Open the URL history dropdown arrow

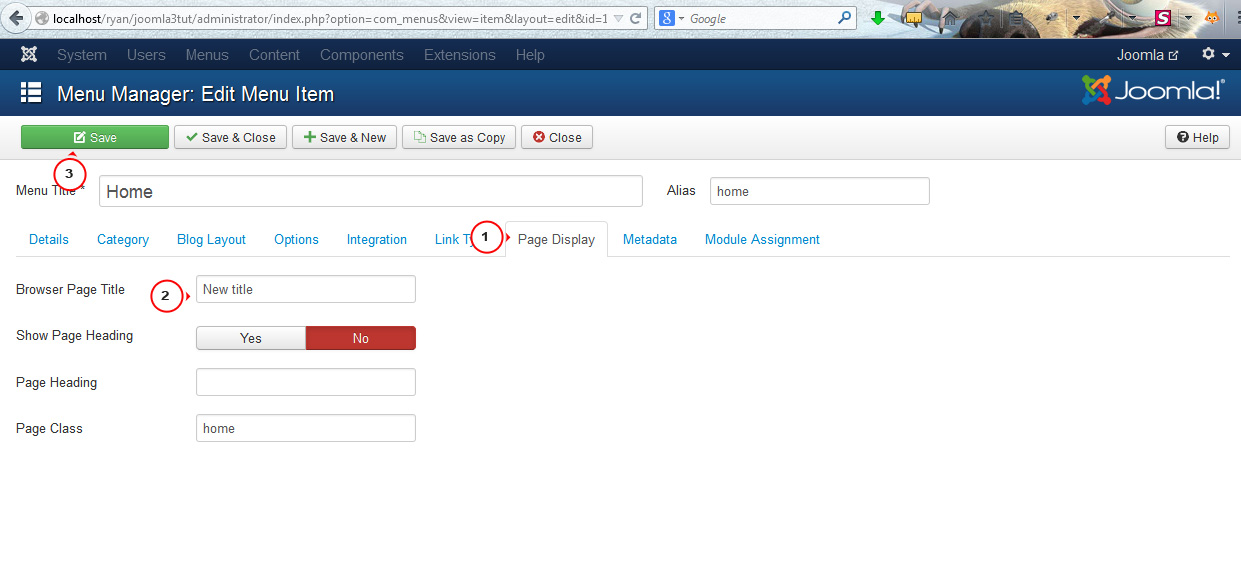point(617,18)
